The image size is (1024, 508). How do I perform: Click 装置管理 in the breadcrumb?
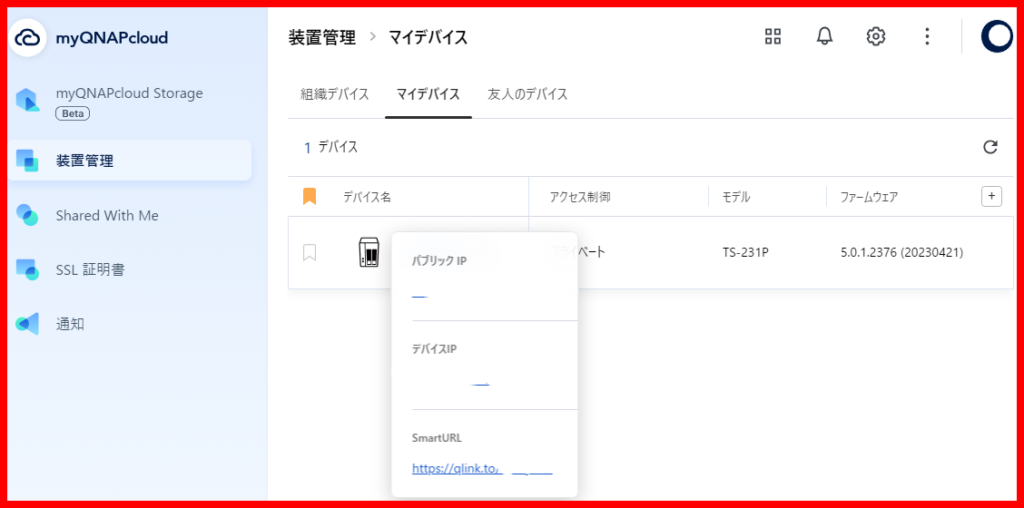click(x=322, y=37)
